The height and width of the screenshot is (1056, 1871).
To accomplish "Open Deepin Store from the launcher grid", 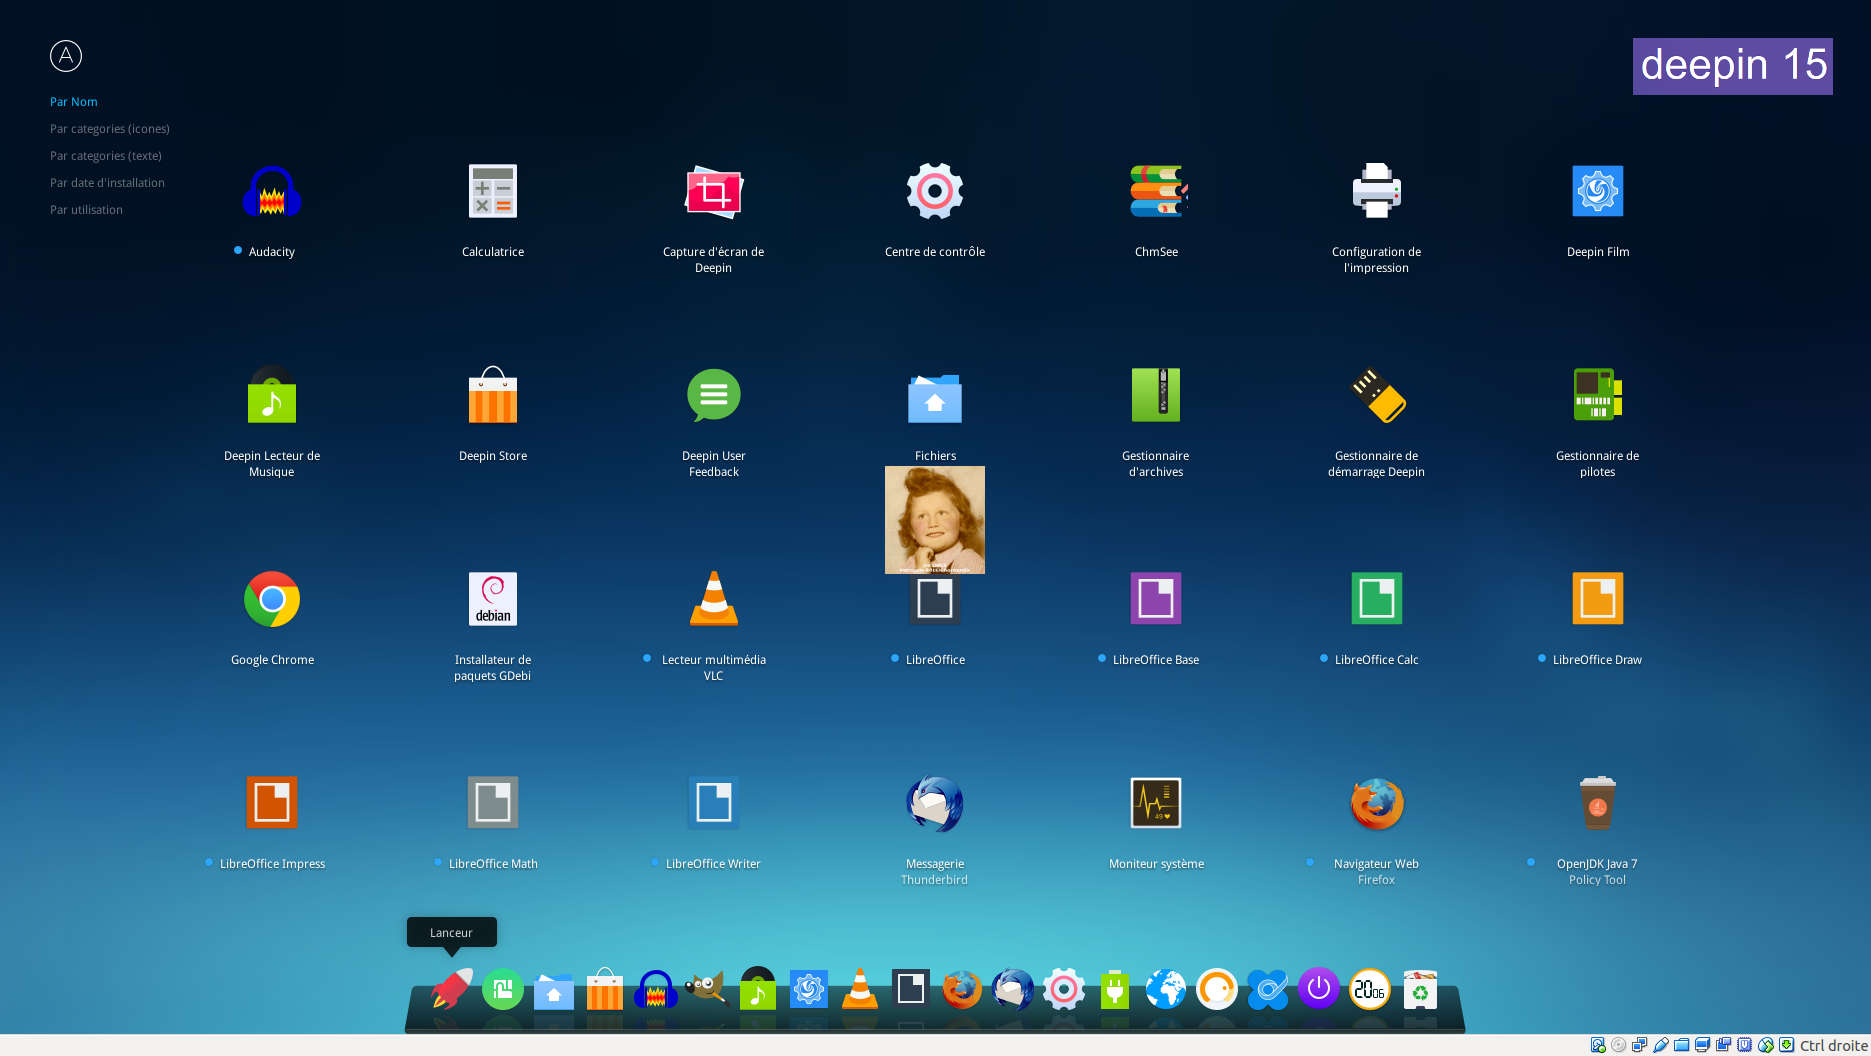I will click(493, 396).
